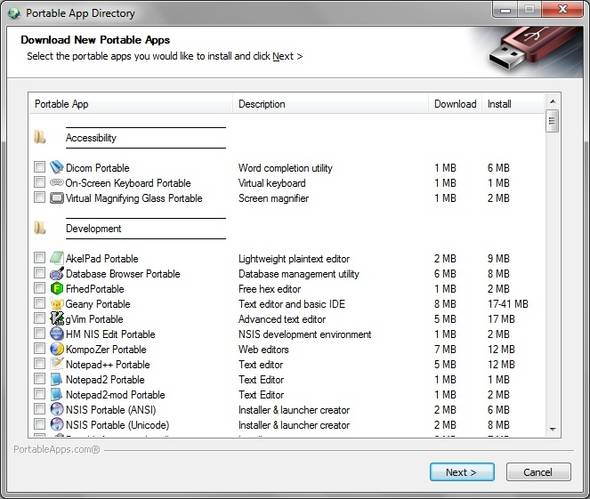Click the scrollbar up arrow

[x=552, y=101]
